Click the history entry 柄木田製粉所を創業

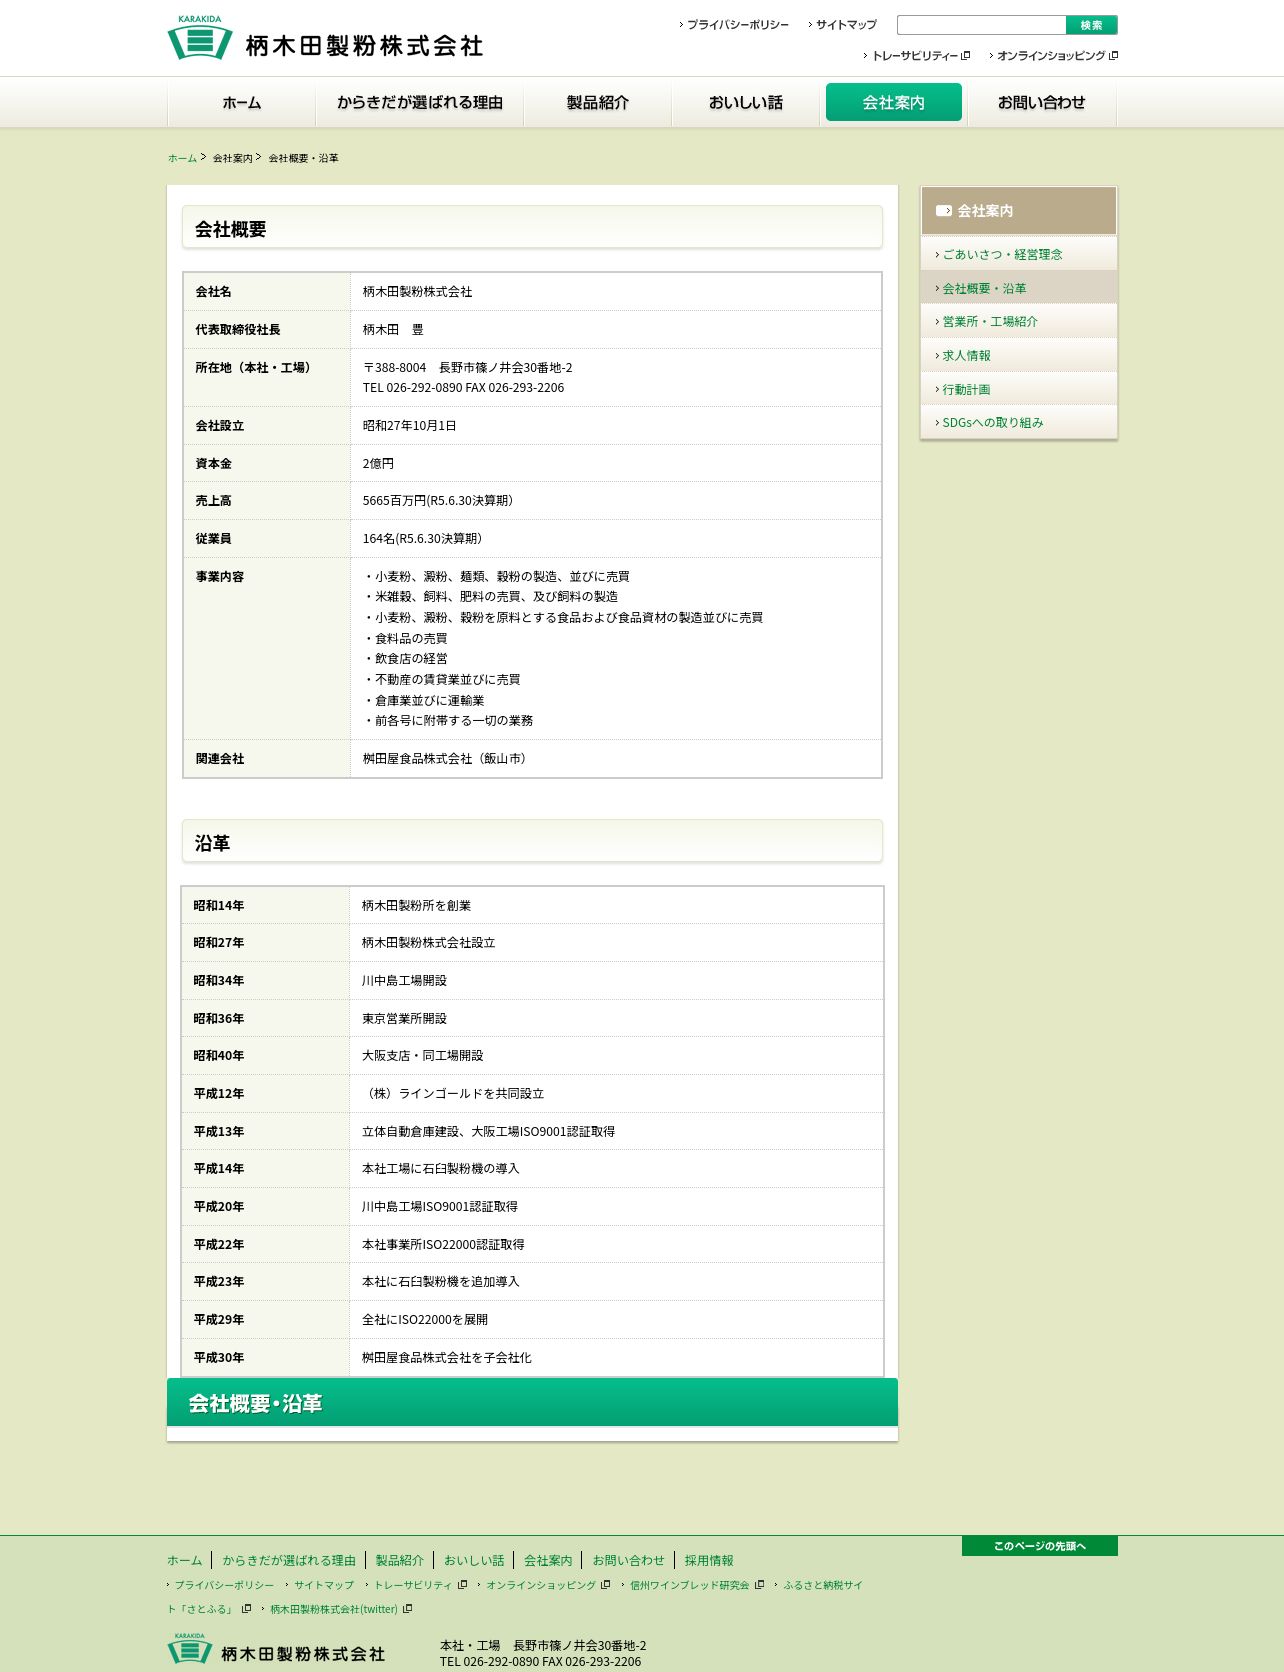coord(416,906)
